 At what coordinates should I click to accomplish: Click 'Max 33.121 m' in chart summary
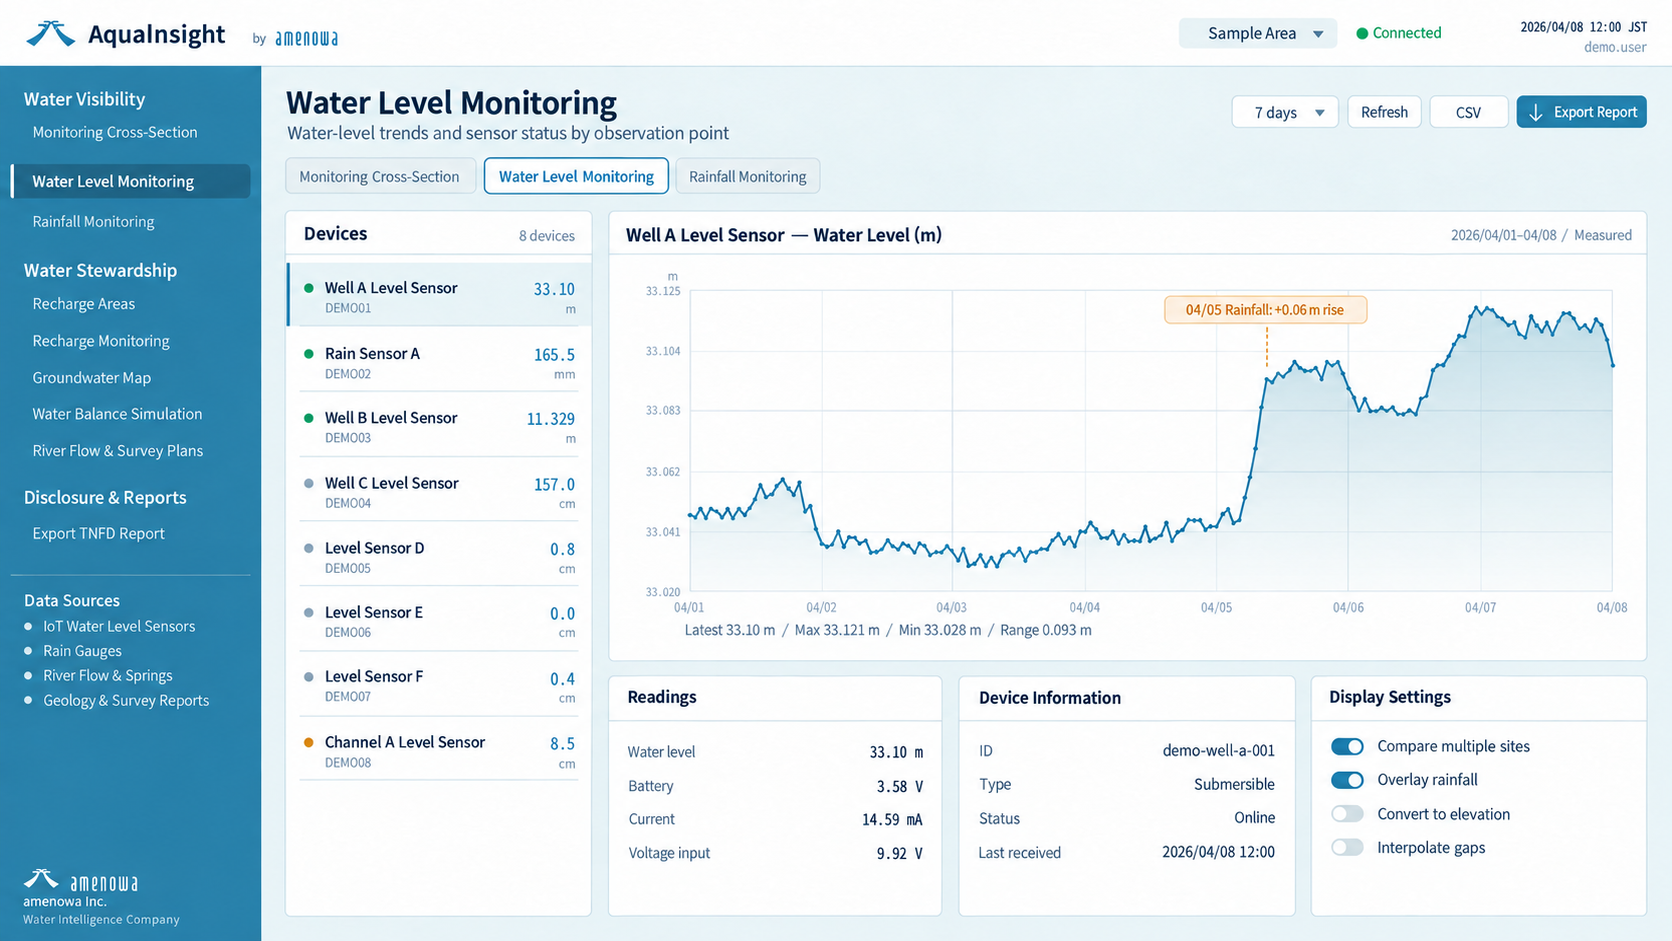pyautogui.click(x=837, y=630)
